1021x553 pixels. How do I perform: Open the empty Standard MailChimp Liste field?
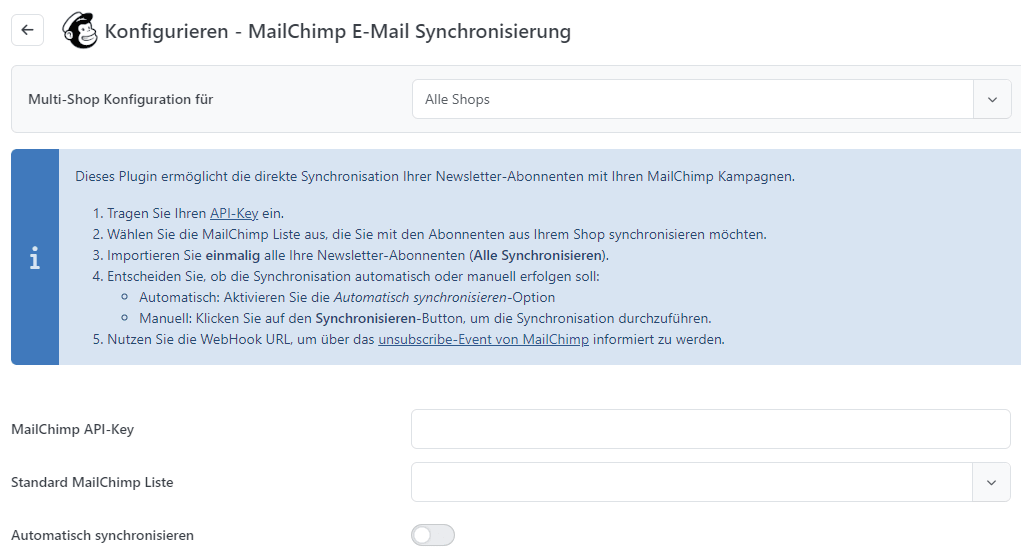click(x=691, y=482)
